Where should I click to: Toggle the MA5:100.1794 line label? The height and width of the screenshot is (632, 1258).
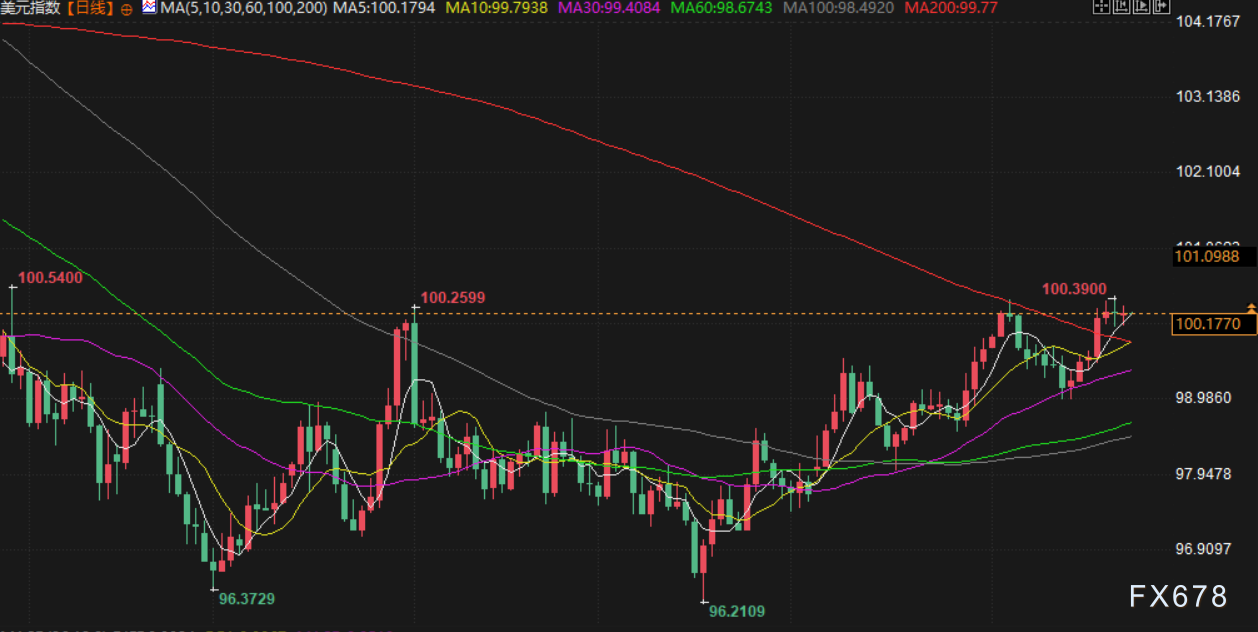pos(384,8)
